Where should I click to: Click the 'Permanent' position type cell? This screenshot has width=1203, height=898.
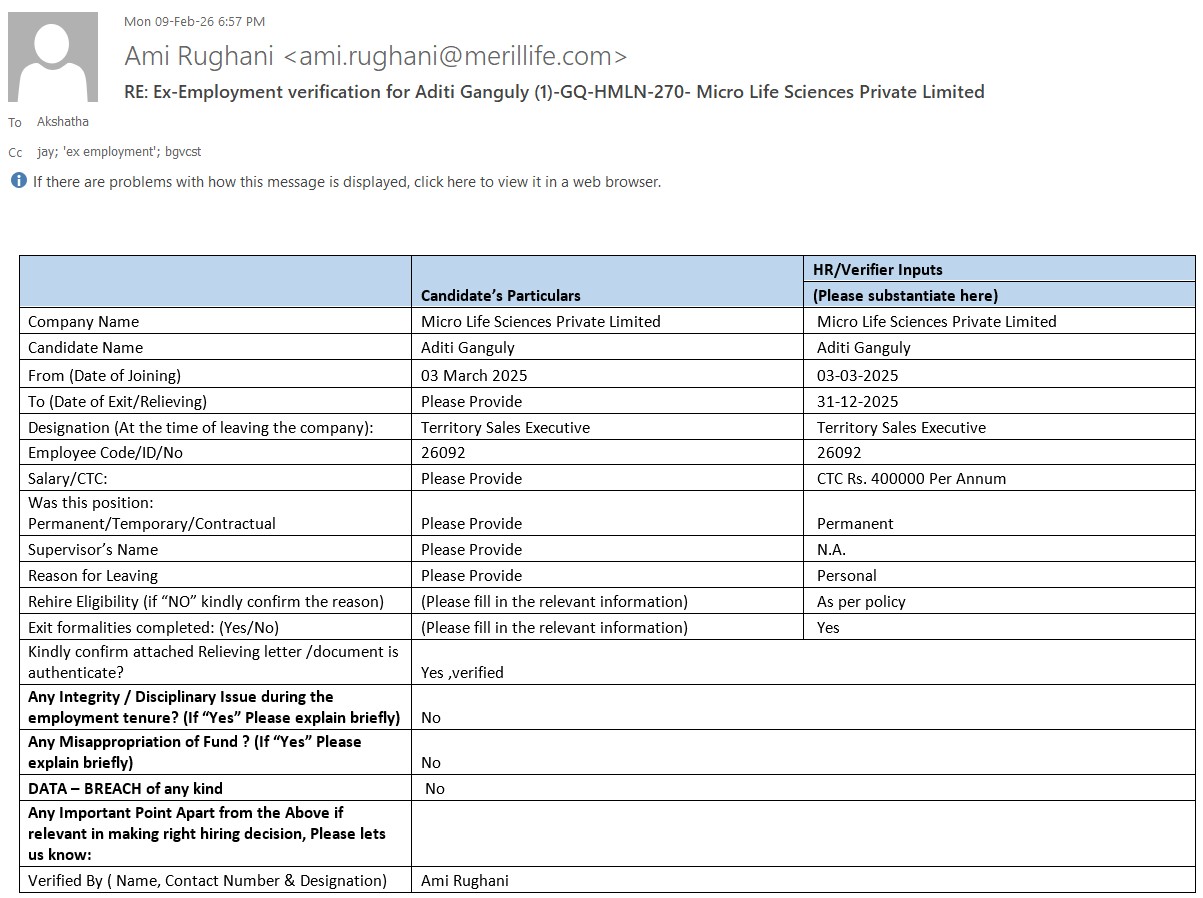(855, 523)
